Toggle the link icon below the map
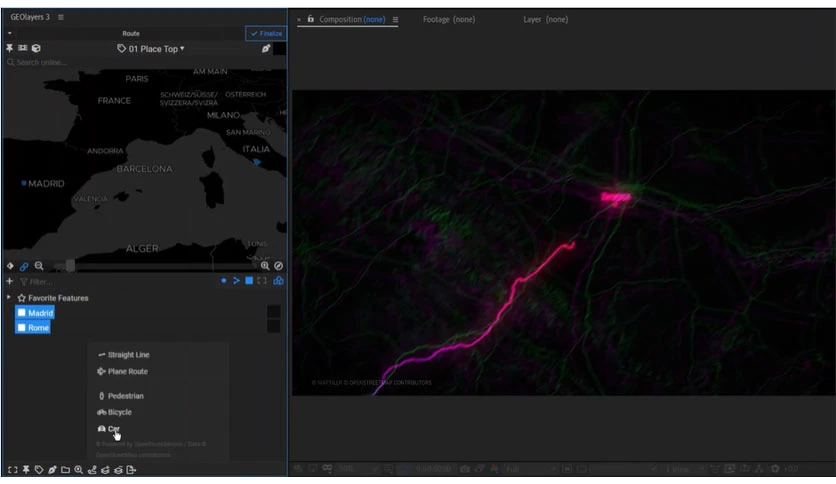This screenshot has height=484, width=836. (24, 266)
